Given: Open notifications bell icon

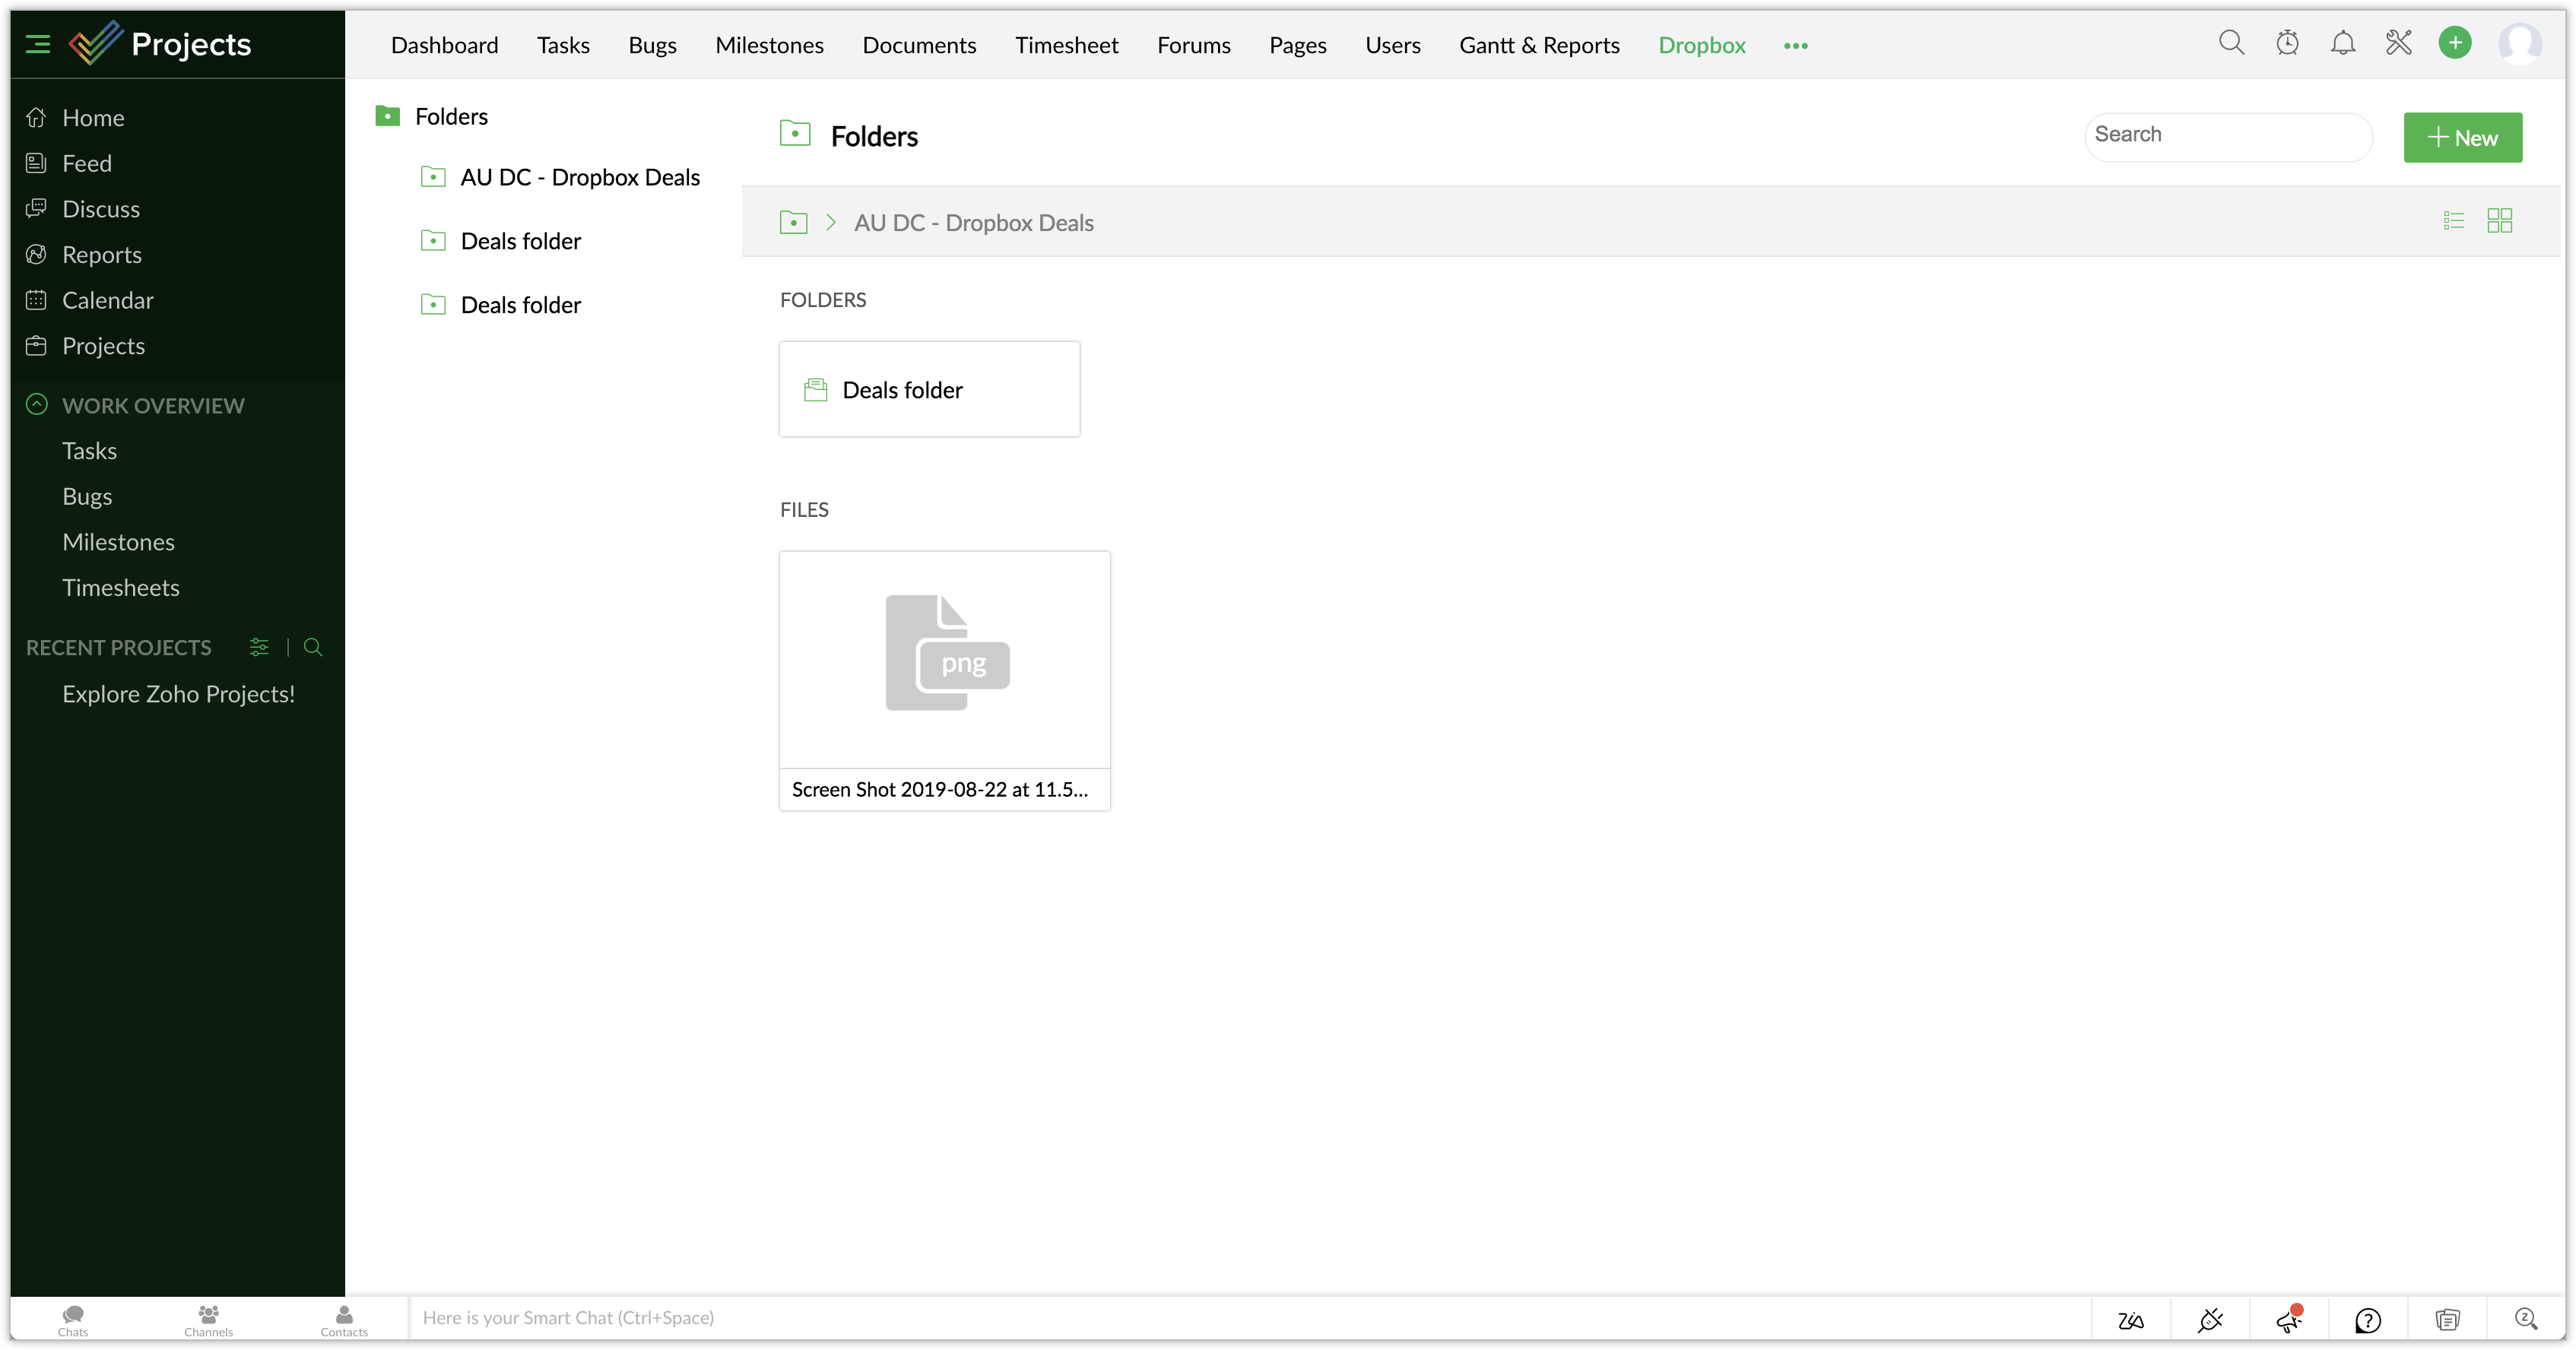Looking at the screenshot, I should click(x=2342, y=43).
